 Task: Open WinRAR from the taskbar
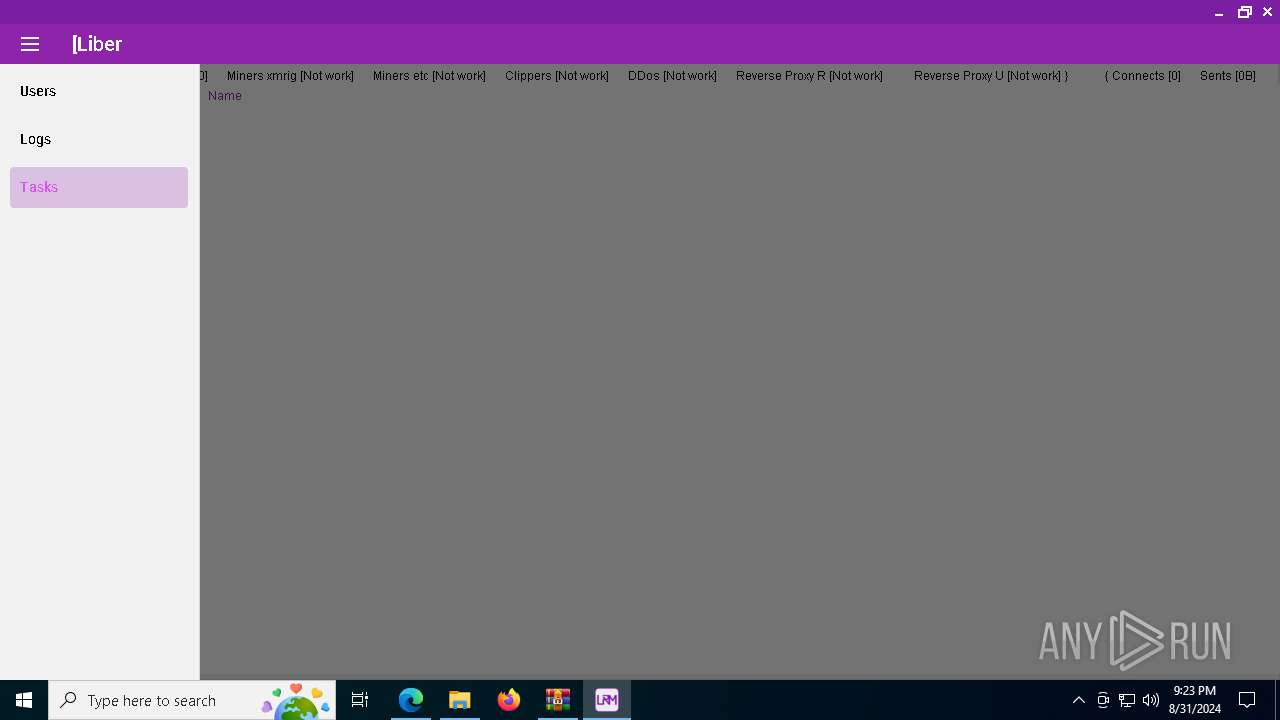[558, 700]
